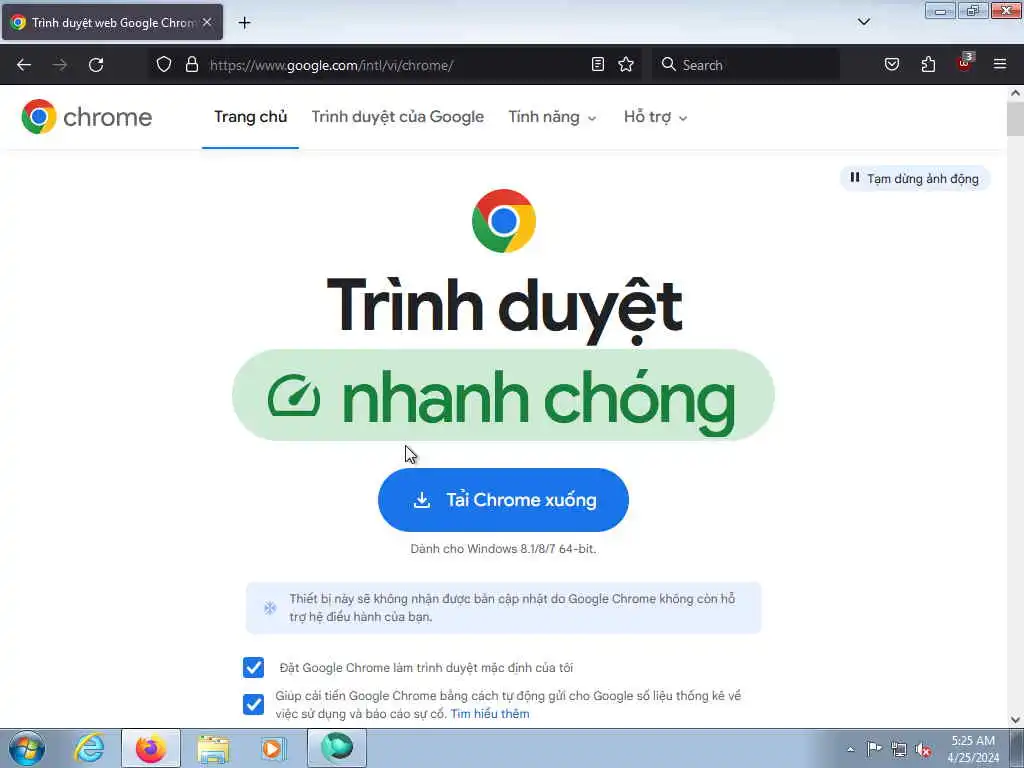This screenshot has height=768, width=1024.
Task: Reload the current page
Action: point(96,65)
